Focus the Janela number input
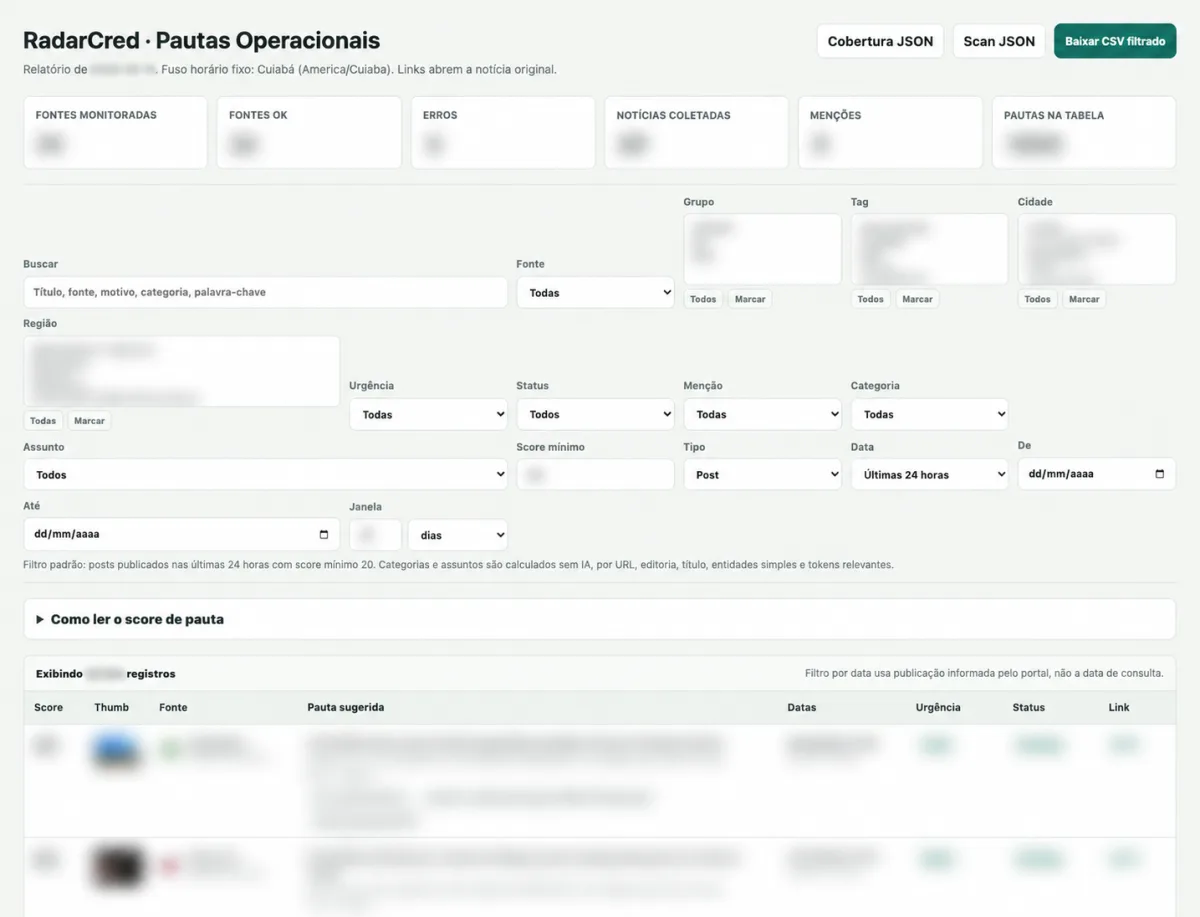Screen dimensions: 1200x917 tap(375, 535)
